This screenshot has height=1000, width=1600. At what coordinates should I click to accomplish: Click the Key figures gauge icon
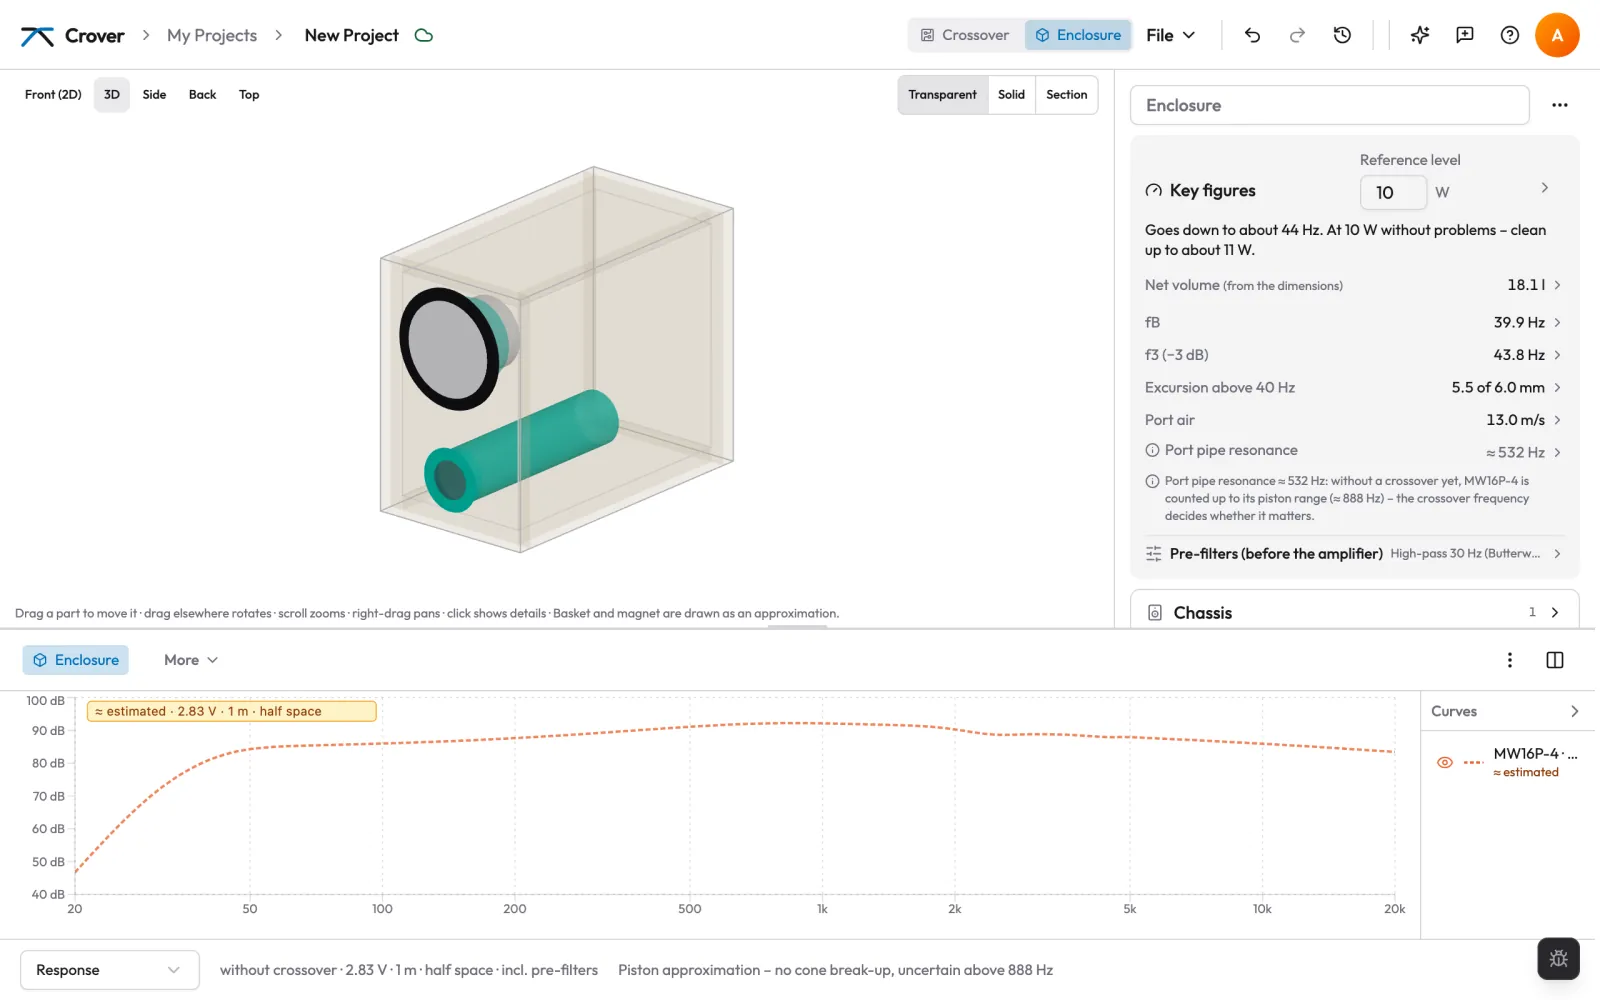pyautogui.click(x=1154, y=190)
